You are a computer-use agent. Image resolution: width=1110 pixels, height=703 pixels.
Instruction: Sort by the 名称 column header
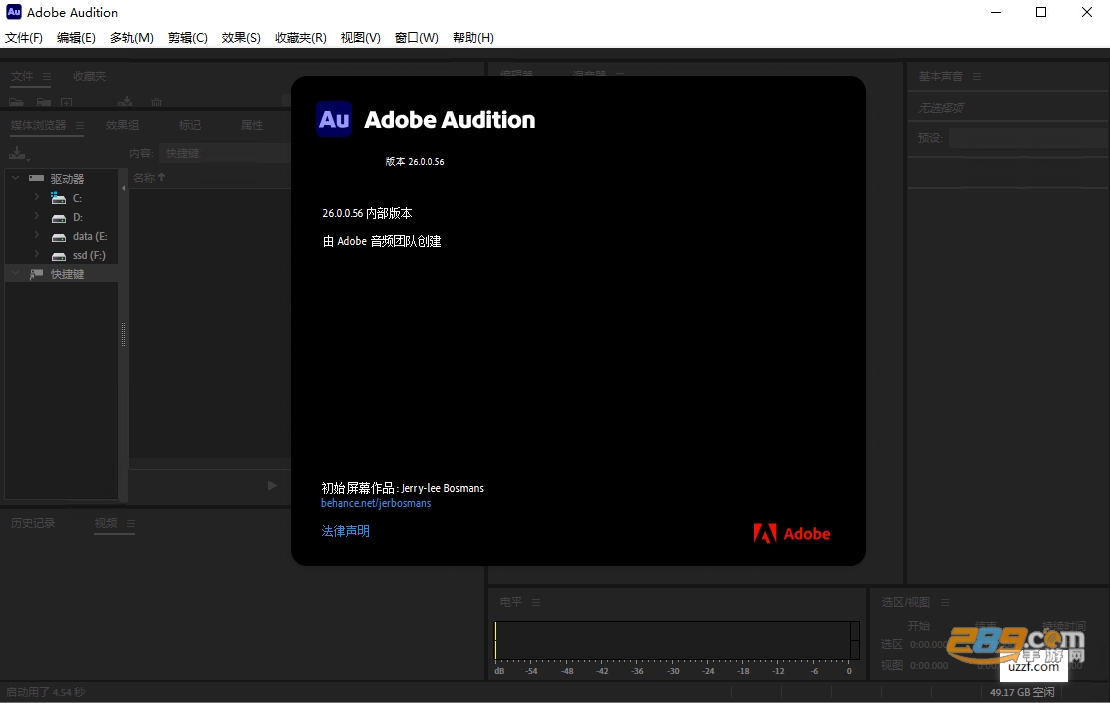click(149, 178)
